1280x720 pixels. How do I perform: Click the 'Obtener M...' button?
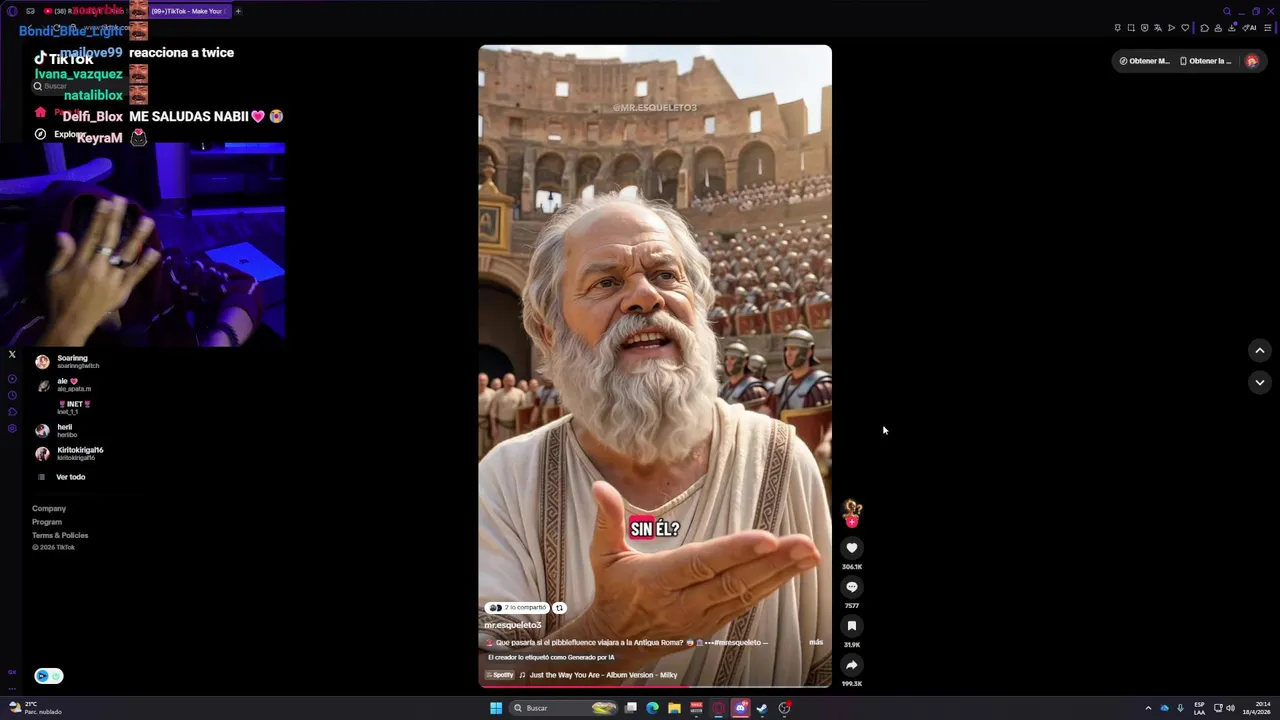[x=1144, y=61]
